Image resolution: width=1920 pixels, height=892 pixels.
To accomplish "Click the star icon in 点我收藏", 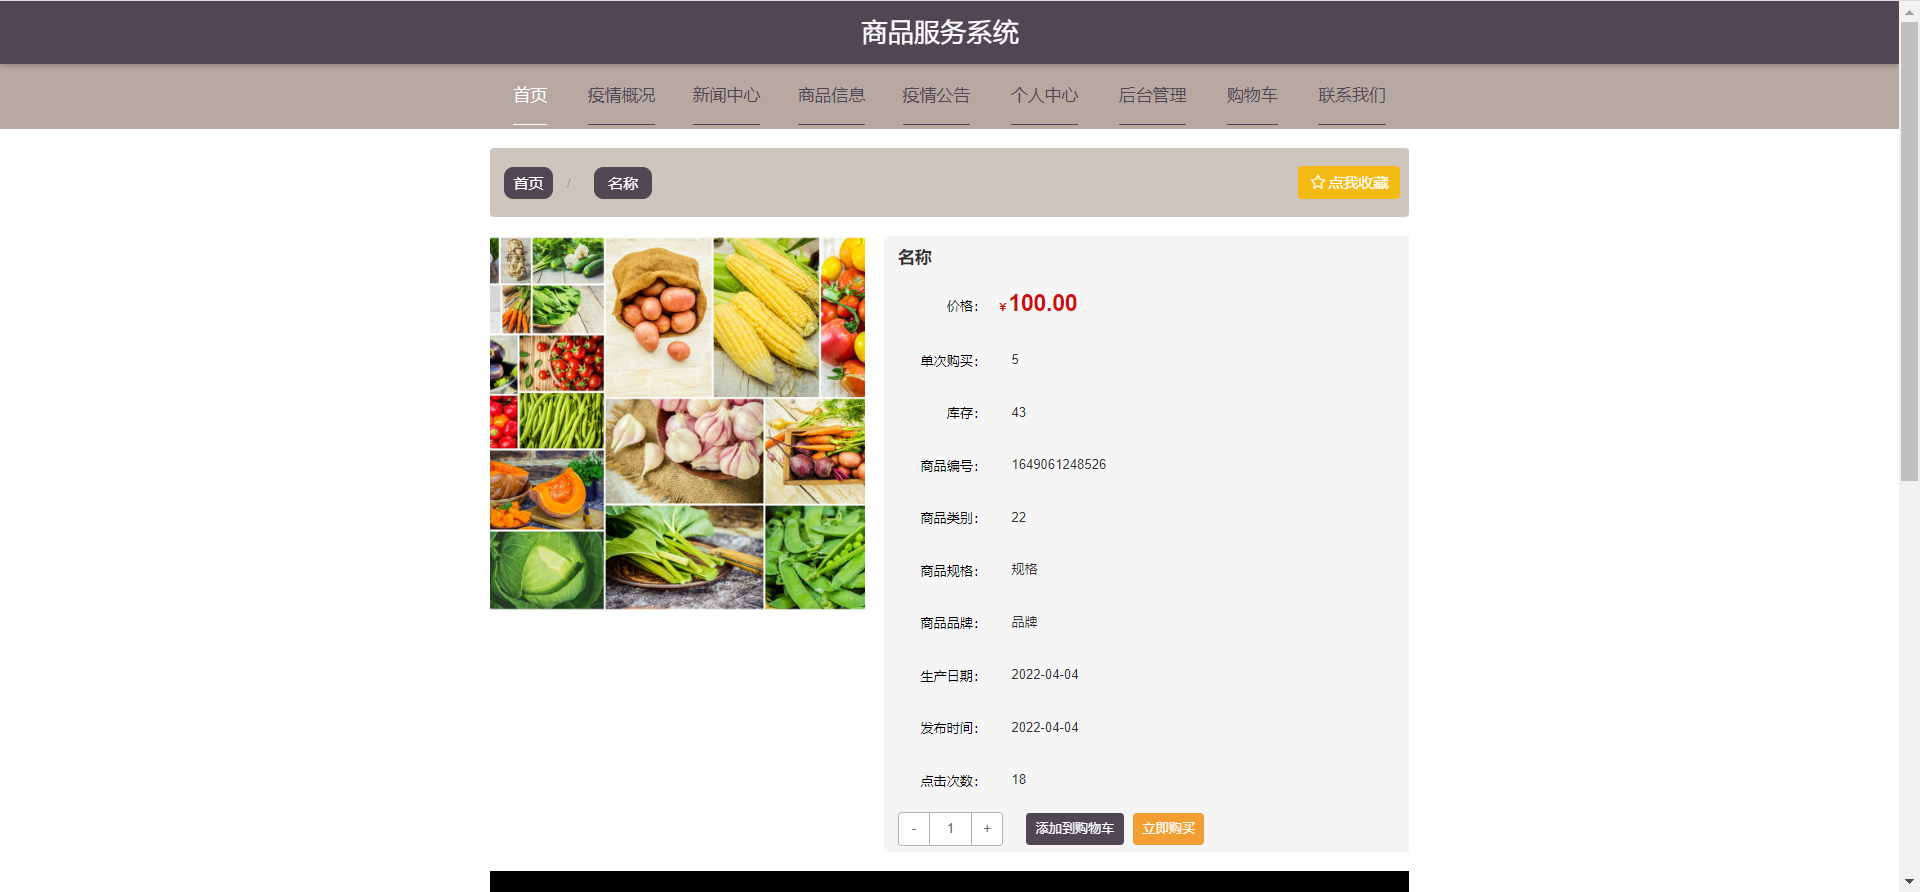I will (x=1318, y=182).
